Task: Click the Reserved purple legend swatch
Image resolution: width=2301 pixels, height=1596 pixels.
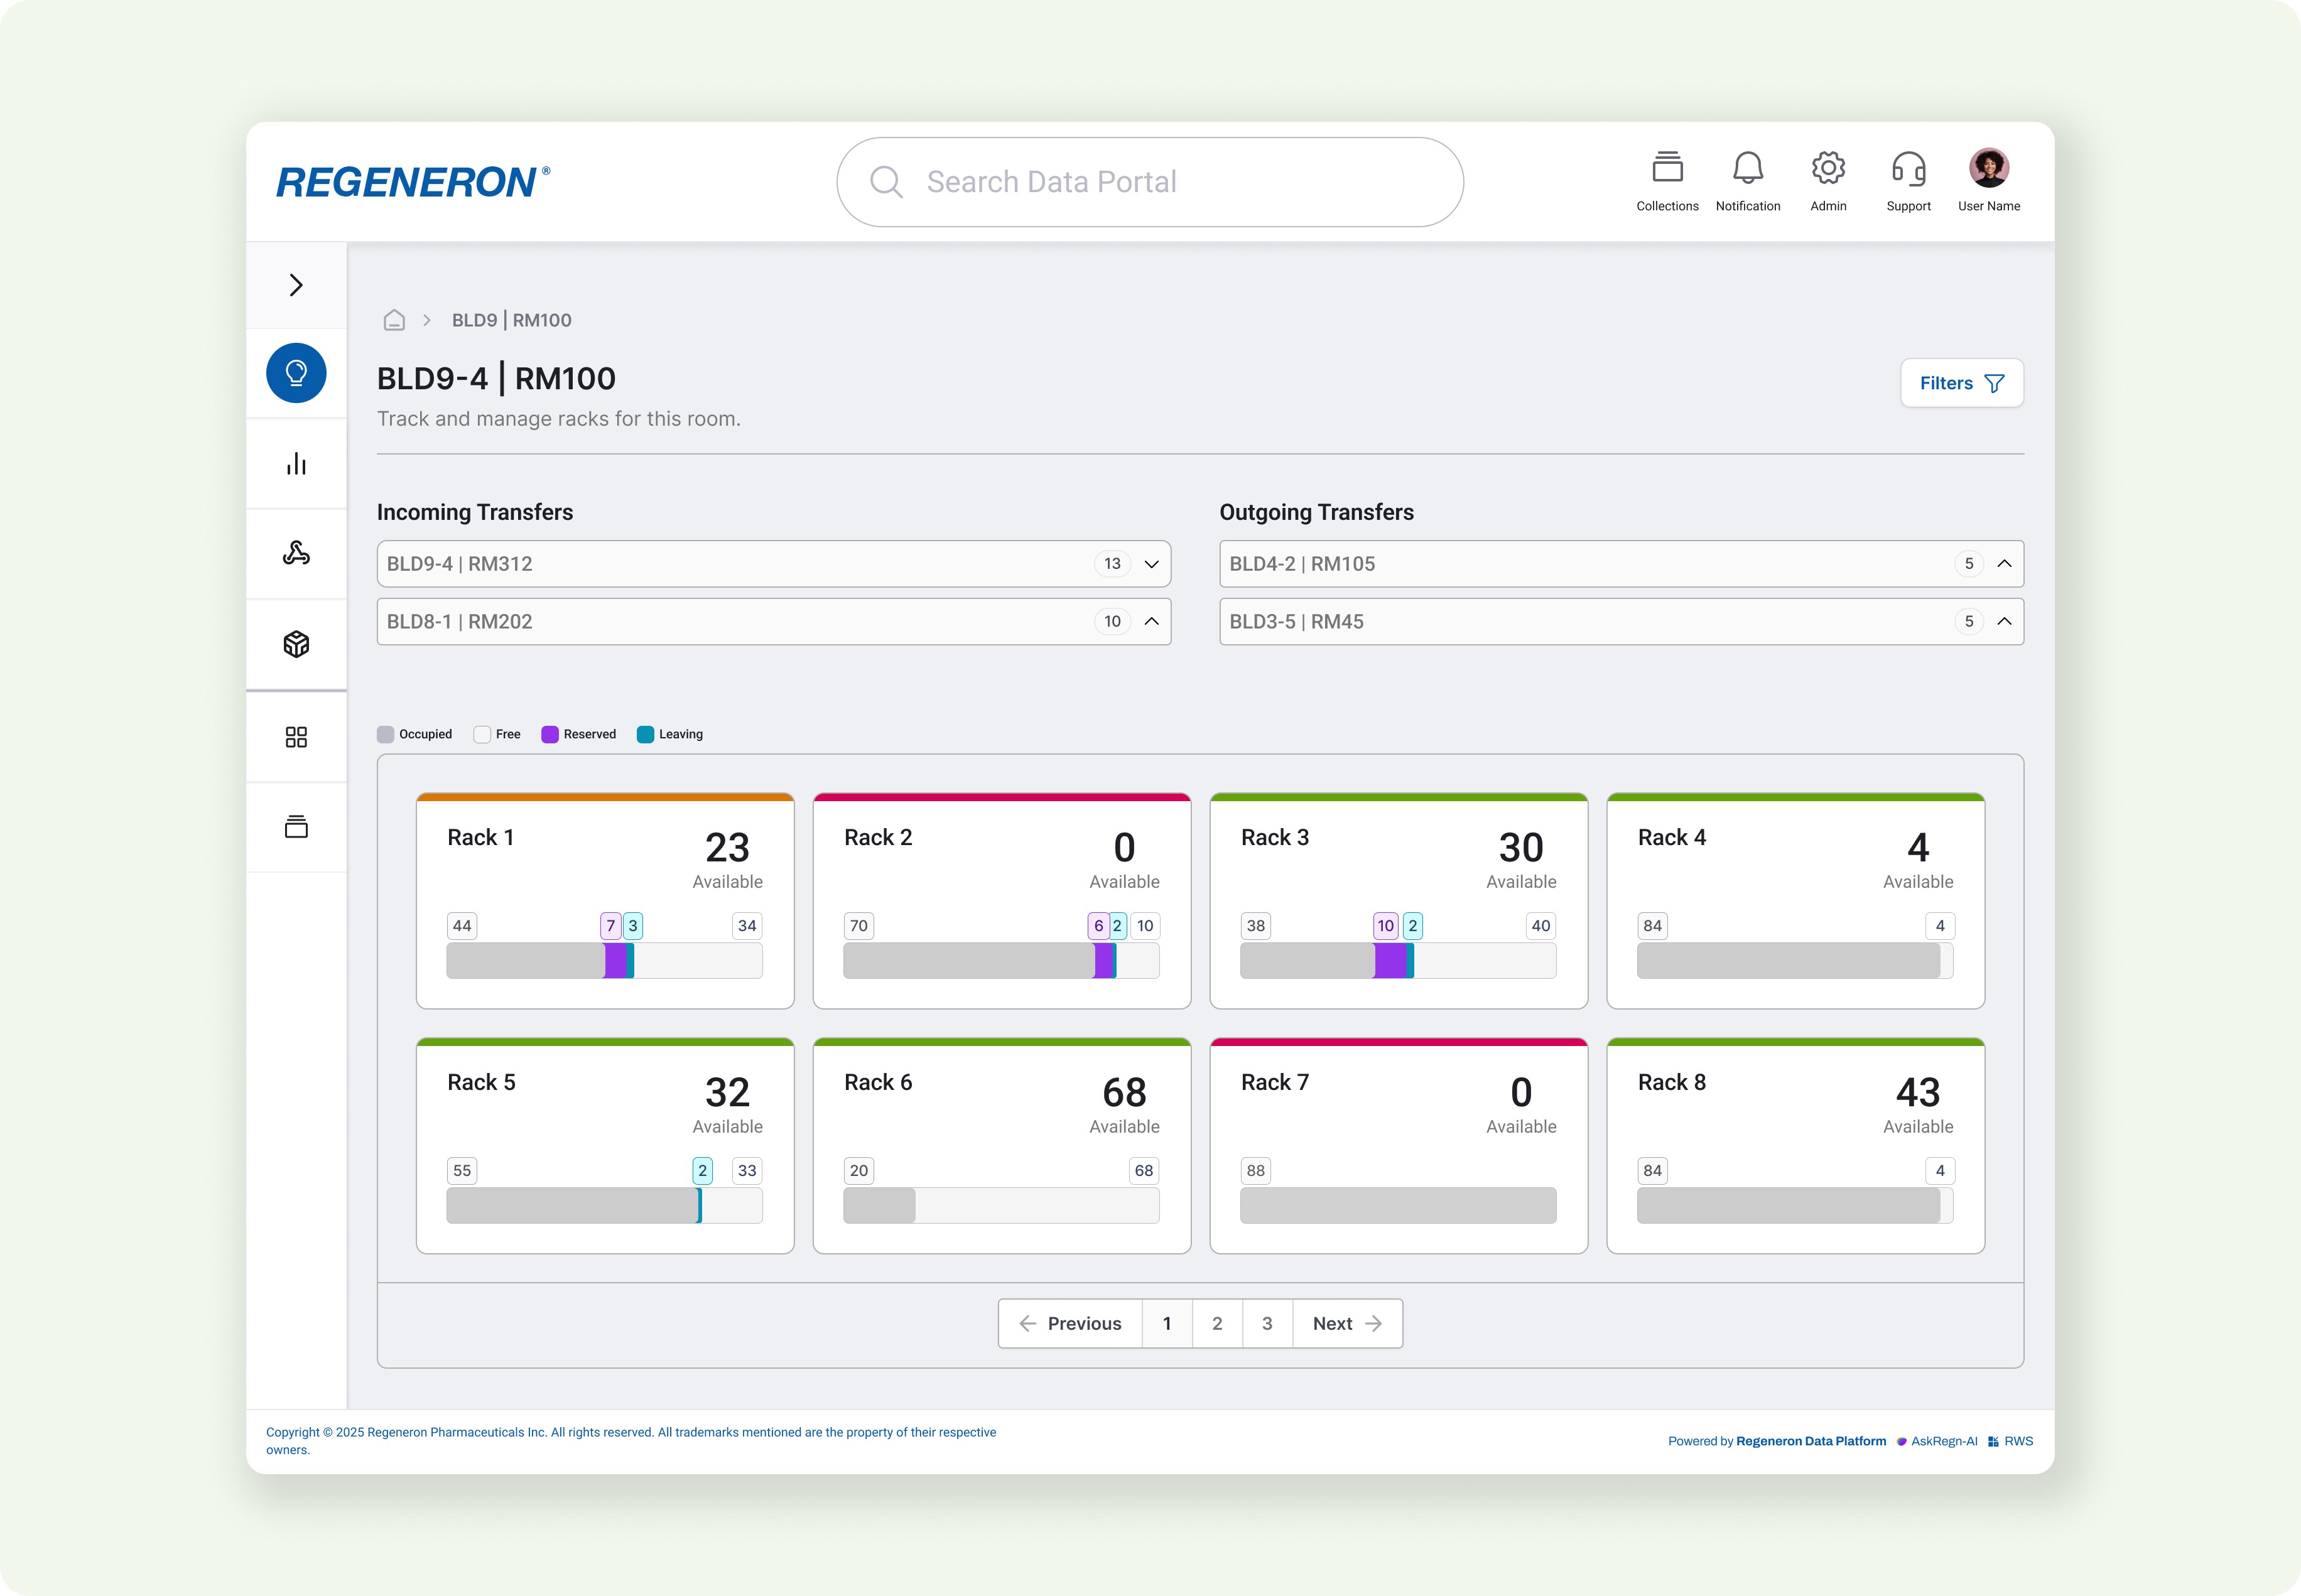Action: coord(550,734)
